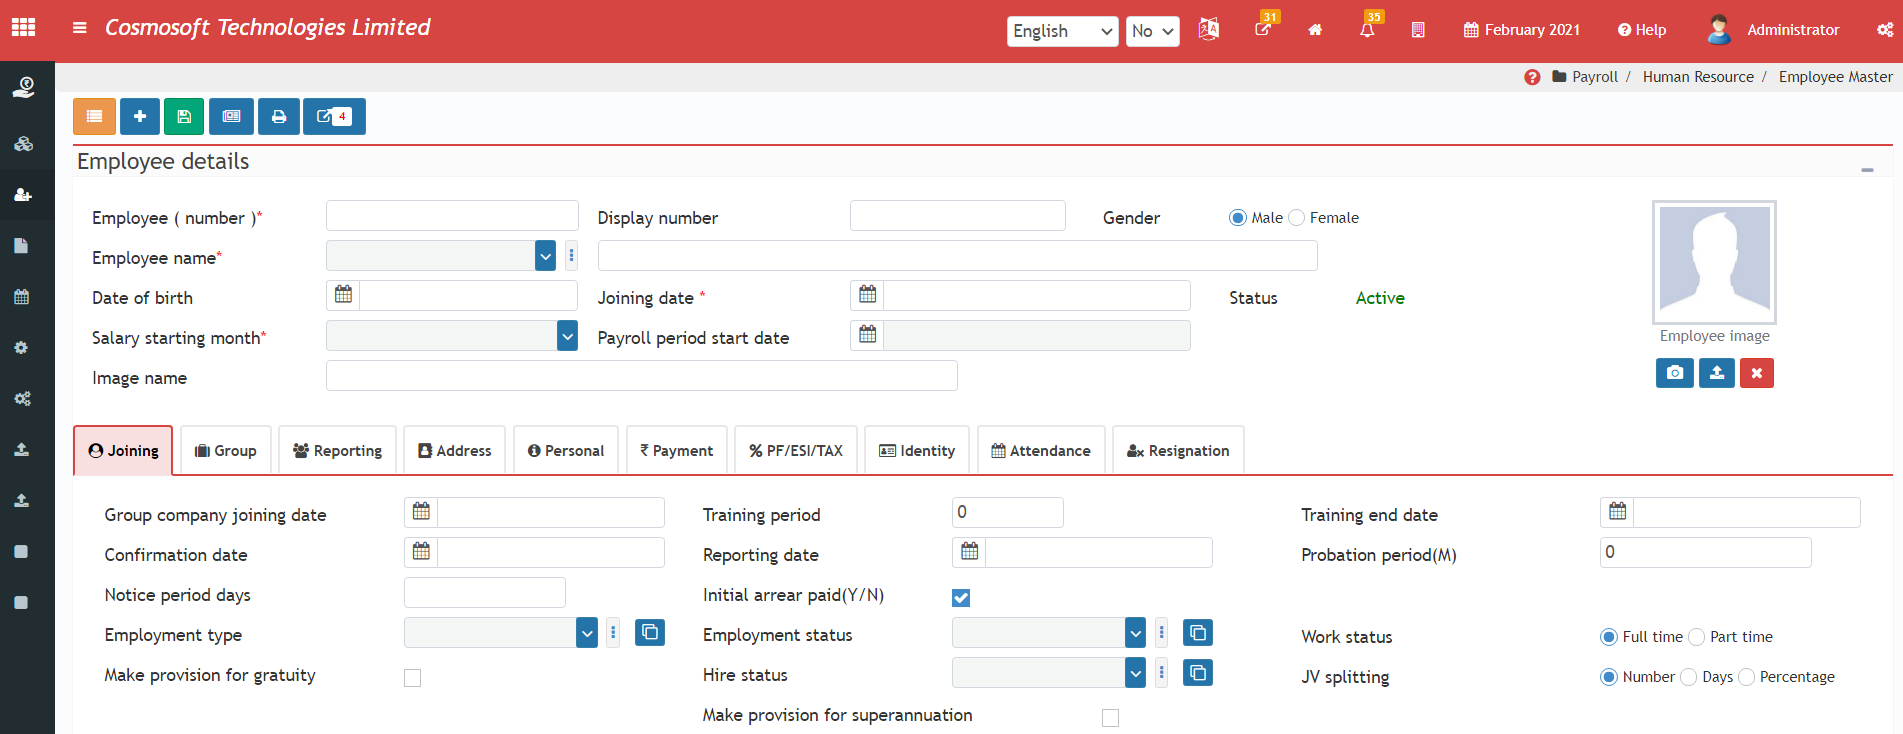Print the employee details
This screenshot has width=1903, height=734.
[x=279, y=116]
